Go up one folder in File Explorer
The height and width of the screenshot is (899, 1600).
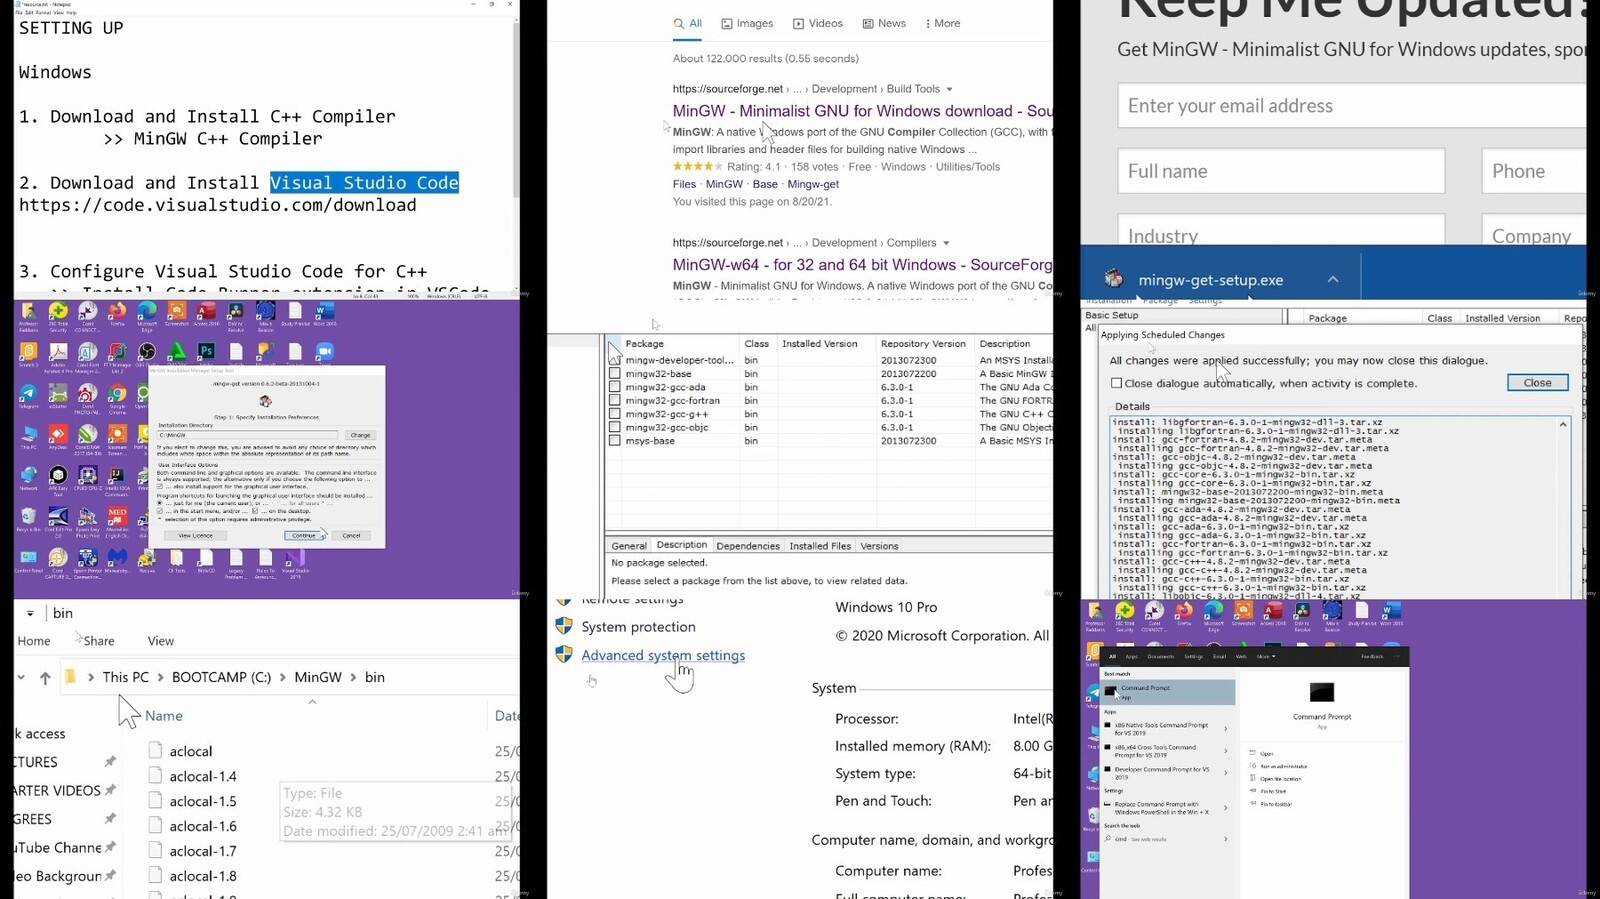[x=45, y=677]
